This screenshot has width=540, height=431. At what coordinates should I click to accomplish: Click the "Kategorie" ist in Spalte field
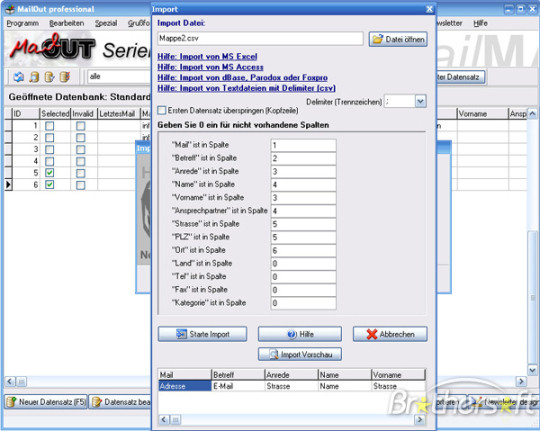pyautogui.click(x=303, y=303)
